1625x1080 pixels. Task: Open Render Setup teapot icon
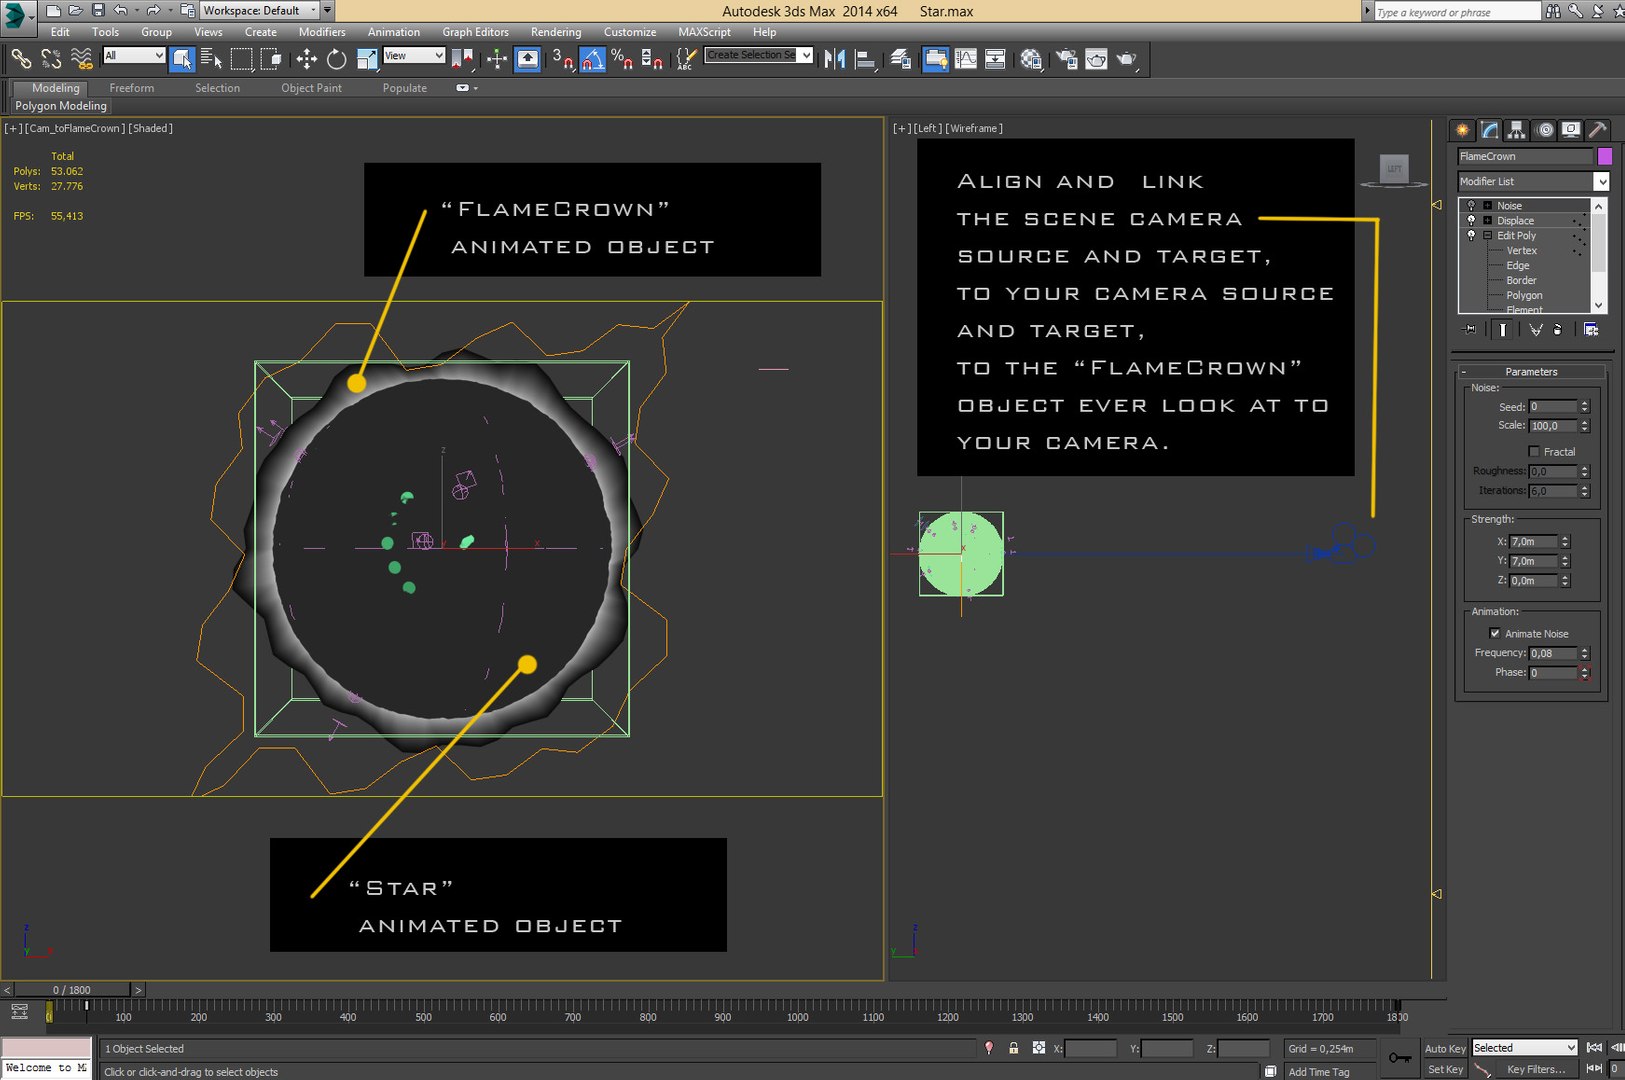click(1067, 59)
